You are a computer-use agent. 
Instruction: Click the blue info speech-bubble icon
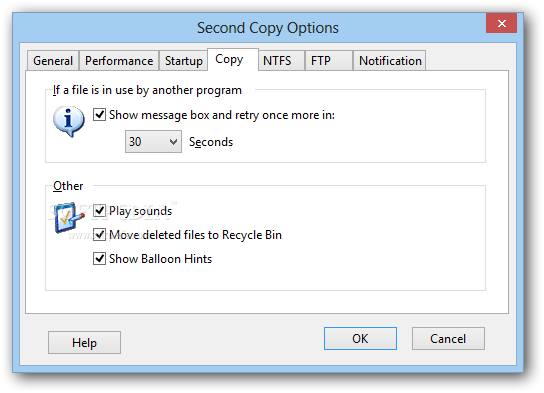(x=68, y=121)
